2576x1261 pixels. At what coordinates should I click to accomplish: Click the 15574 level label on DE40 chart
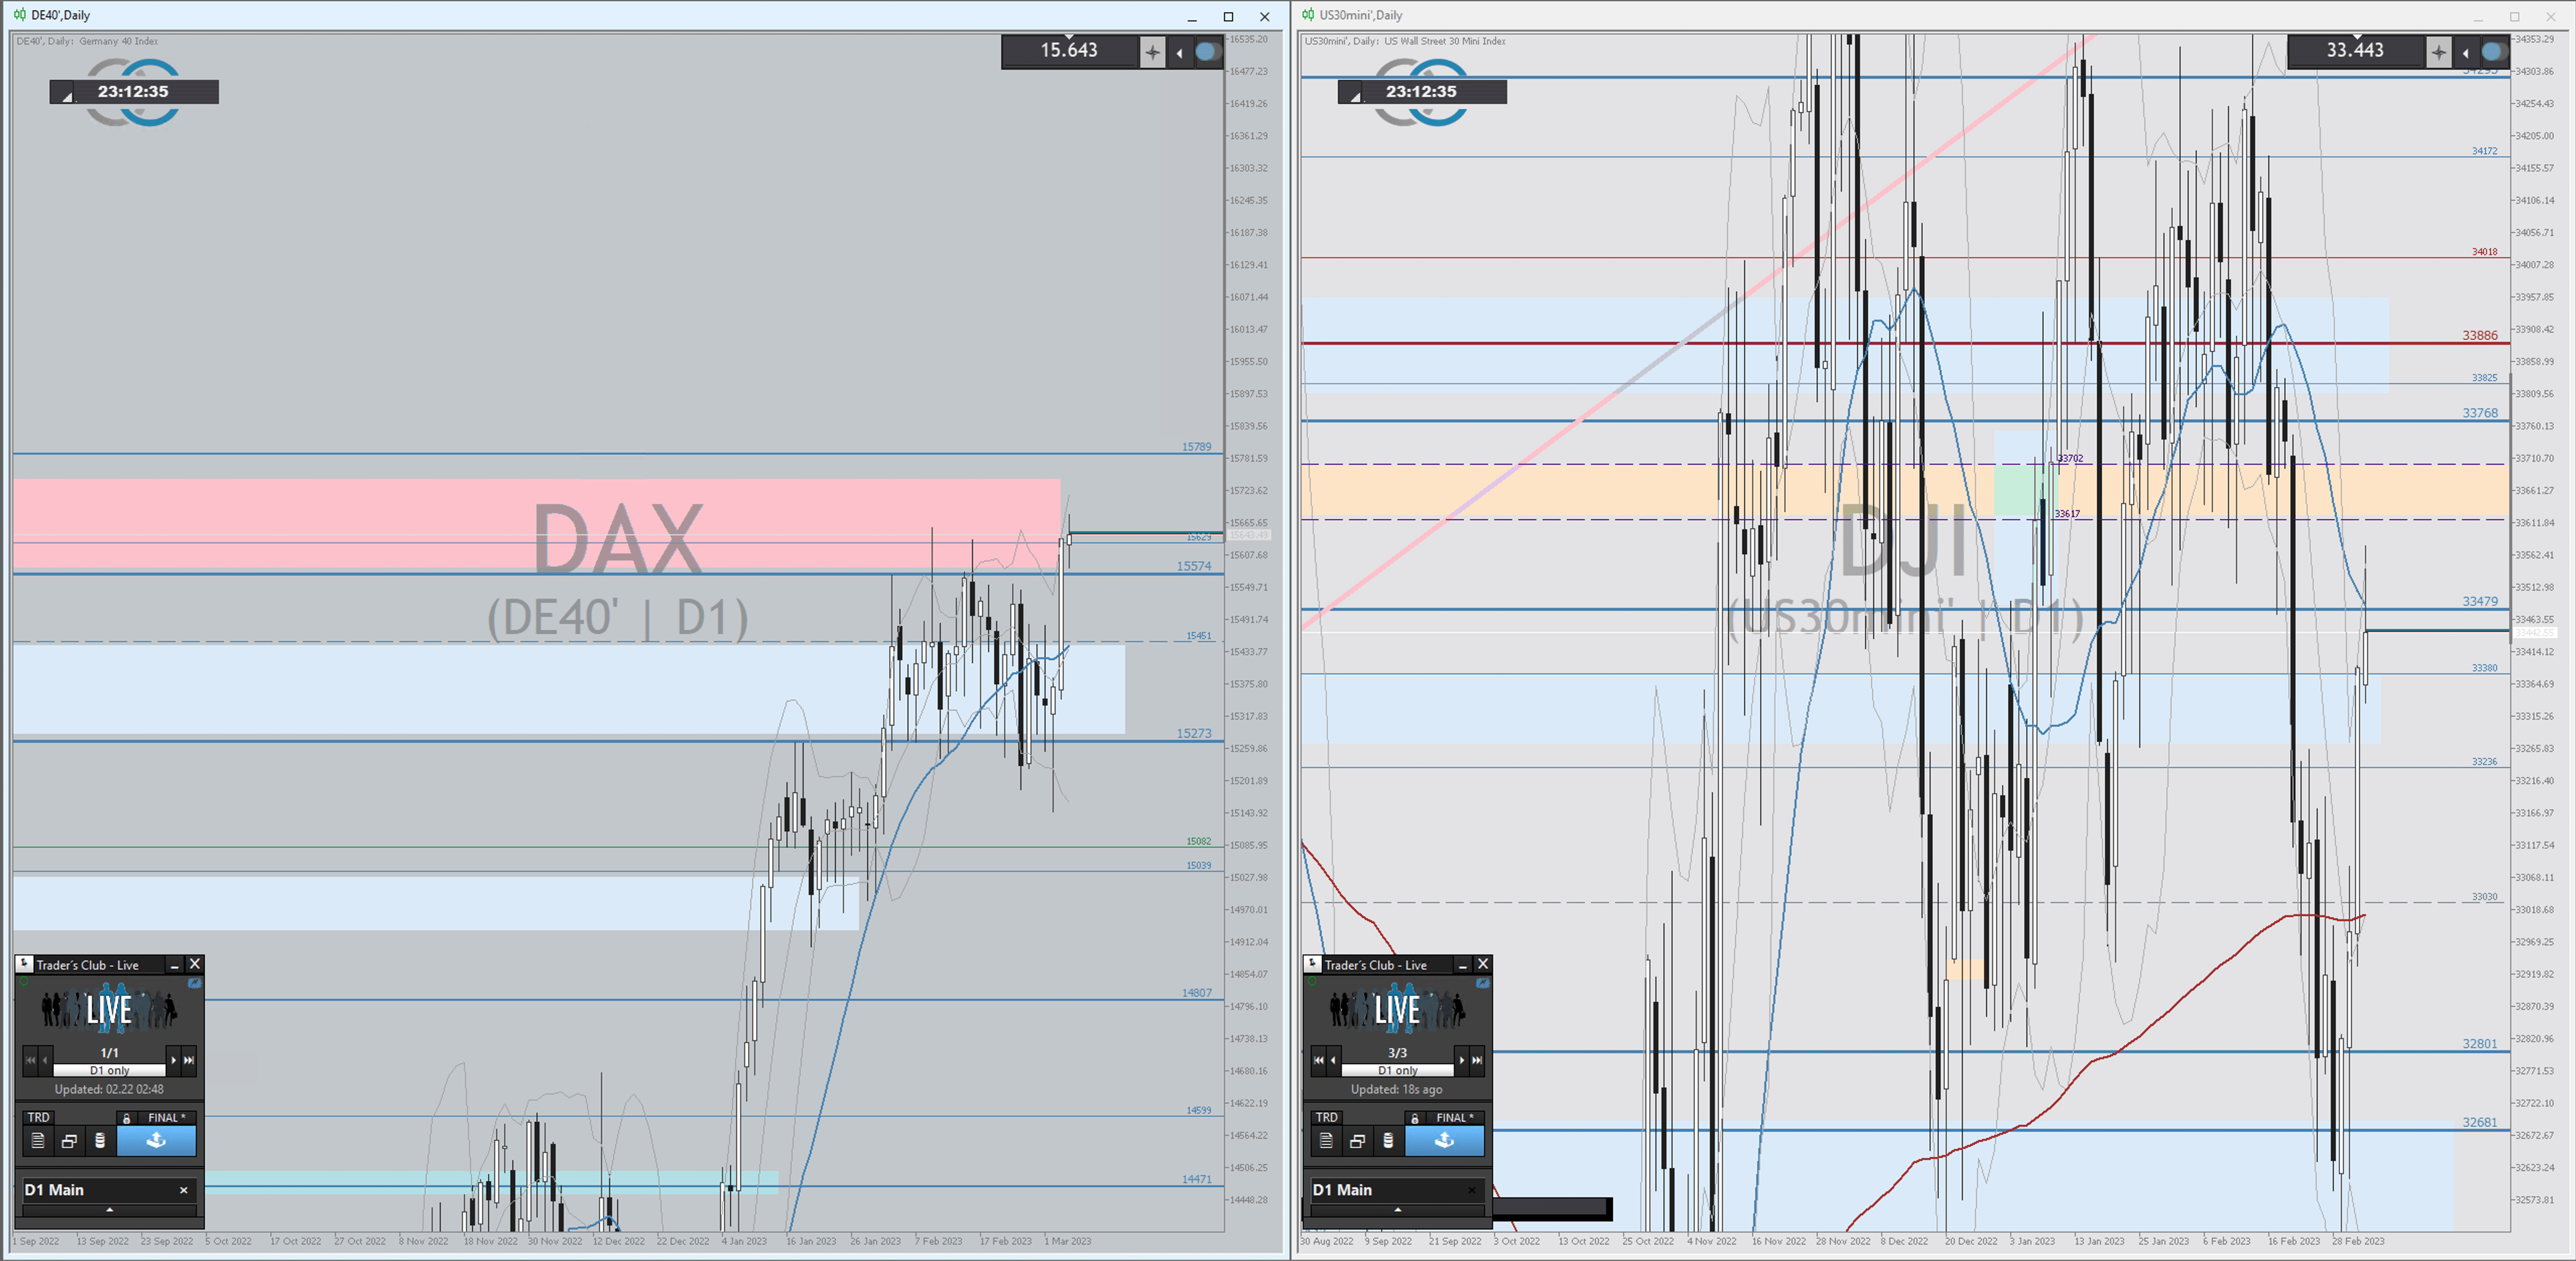(x=1193, y=566)
